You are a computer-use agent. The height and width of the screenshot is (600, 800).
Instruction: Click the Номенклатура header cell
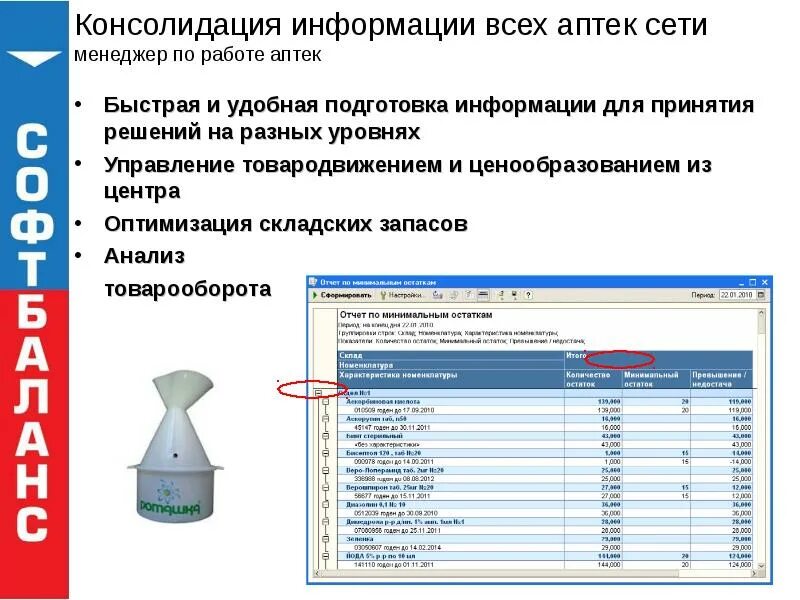click(x=451, y=365)
